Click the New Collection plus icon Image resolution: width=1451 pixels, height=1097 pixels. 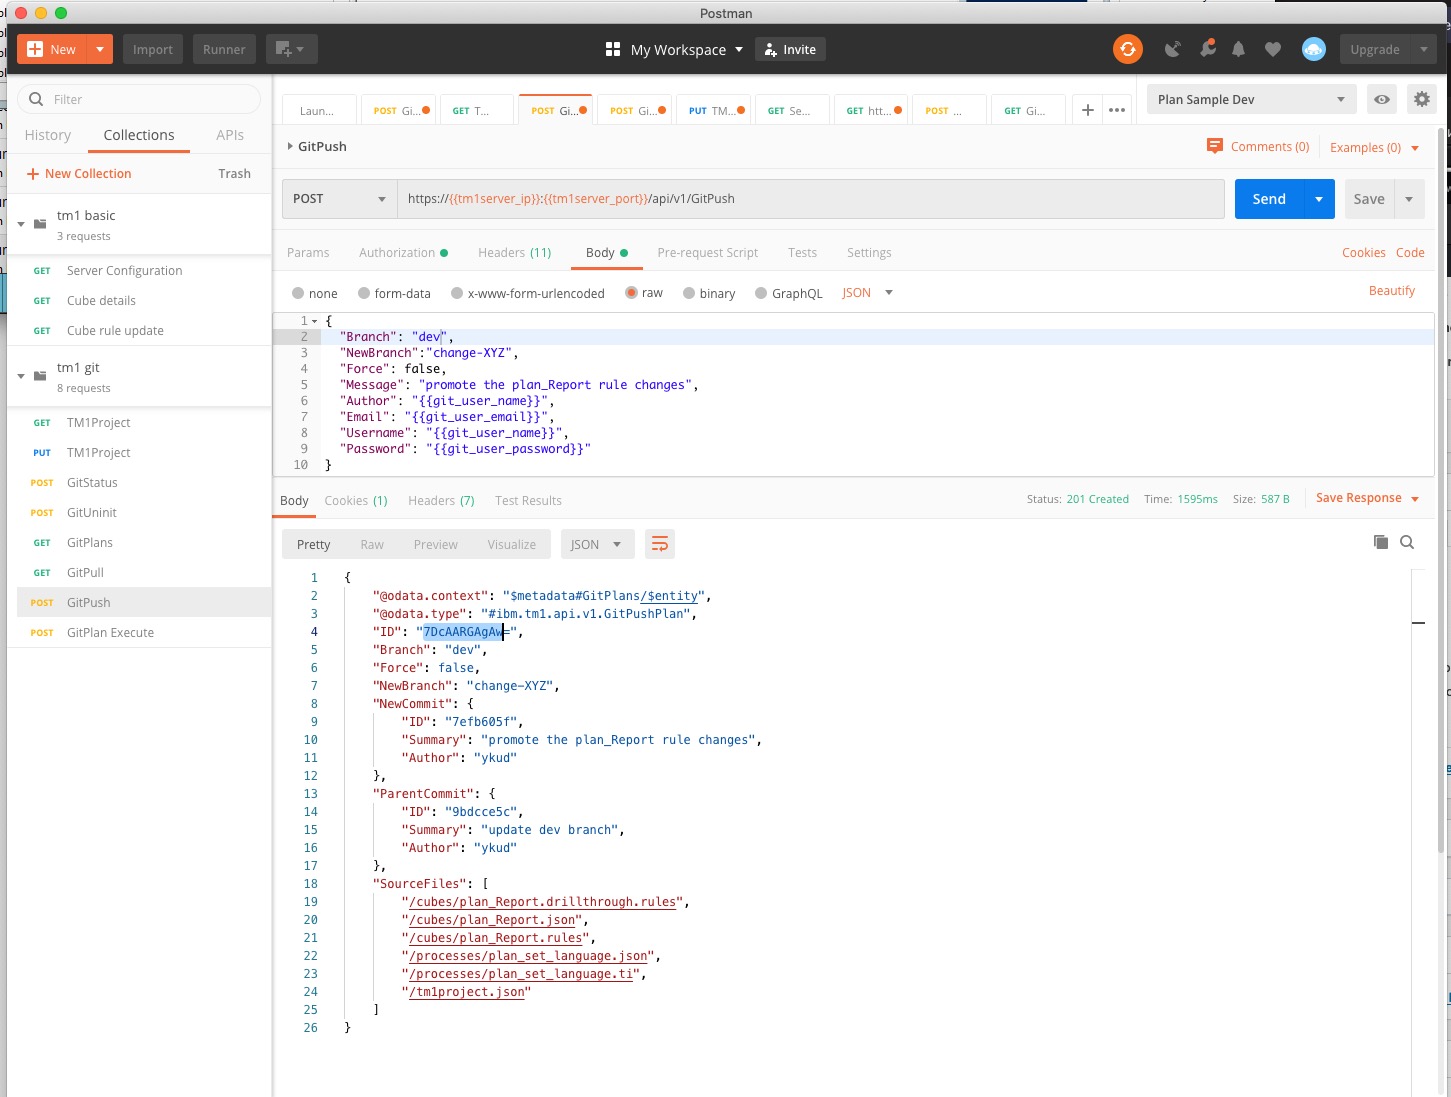coord(33,174)
